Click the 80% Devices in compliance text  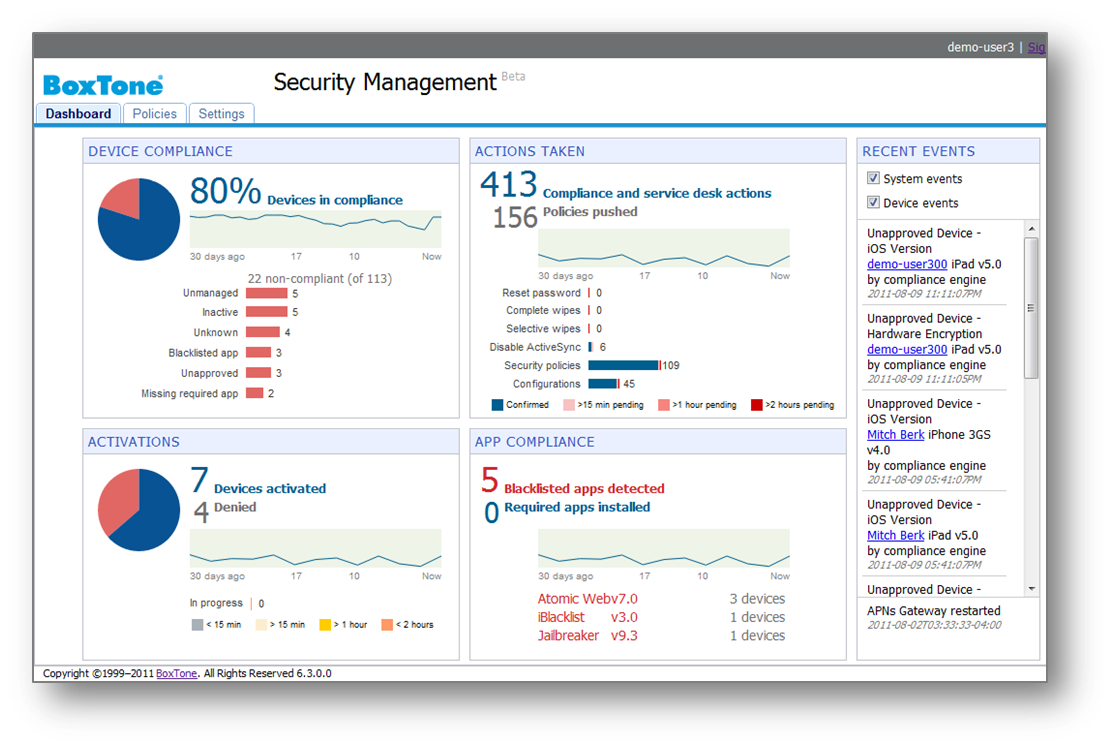pos(296,192)
